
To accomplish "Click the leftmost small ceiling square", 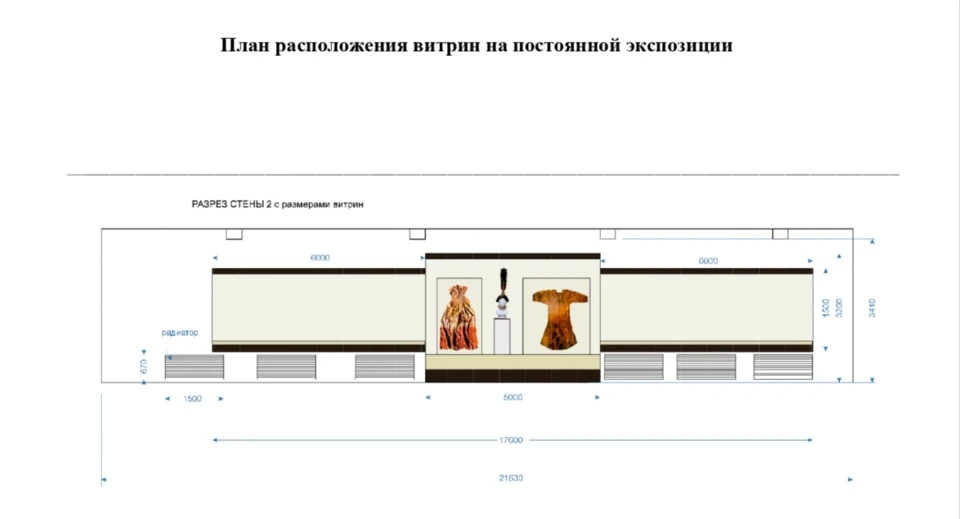I will (234, 234).
